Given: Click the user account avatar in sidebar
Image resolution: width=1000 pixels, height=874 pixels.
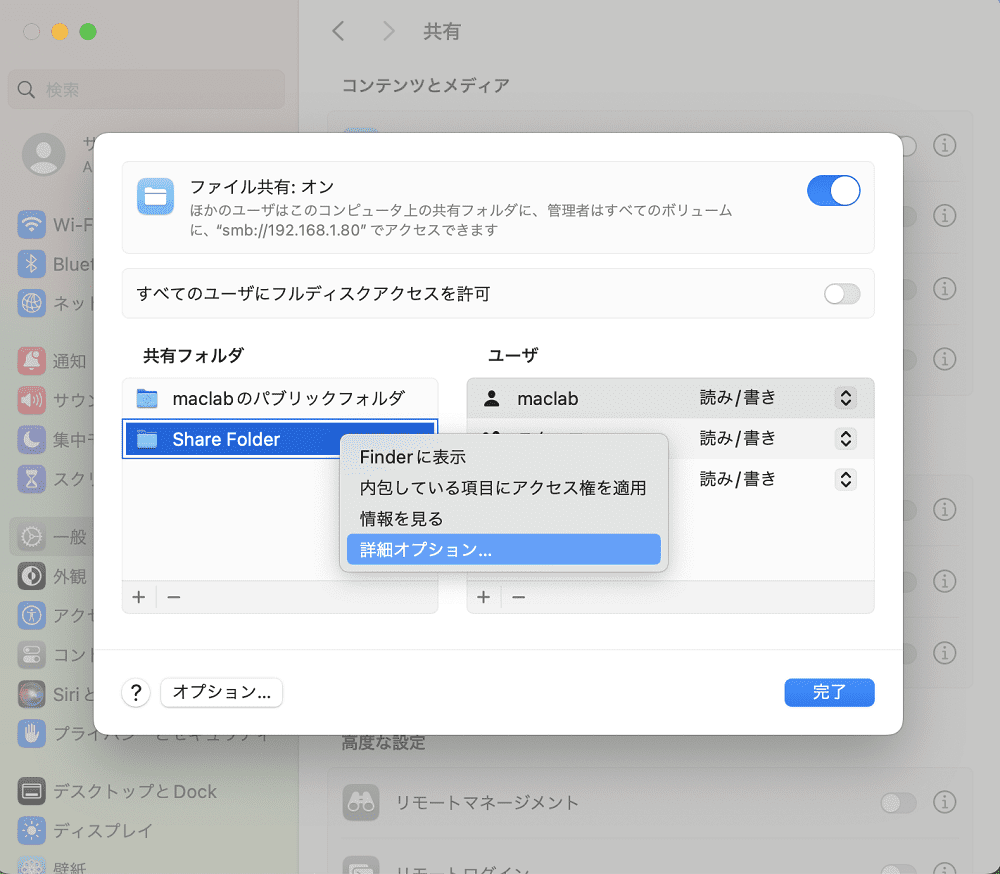Looking at the screenshot, I should (x=43, y=154).
